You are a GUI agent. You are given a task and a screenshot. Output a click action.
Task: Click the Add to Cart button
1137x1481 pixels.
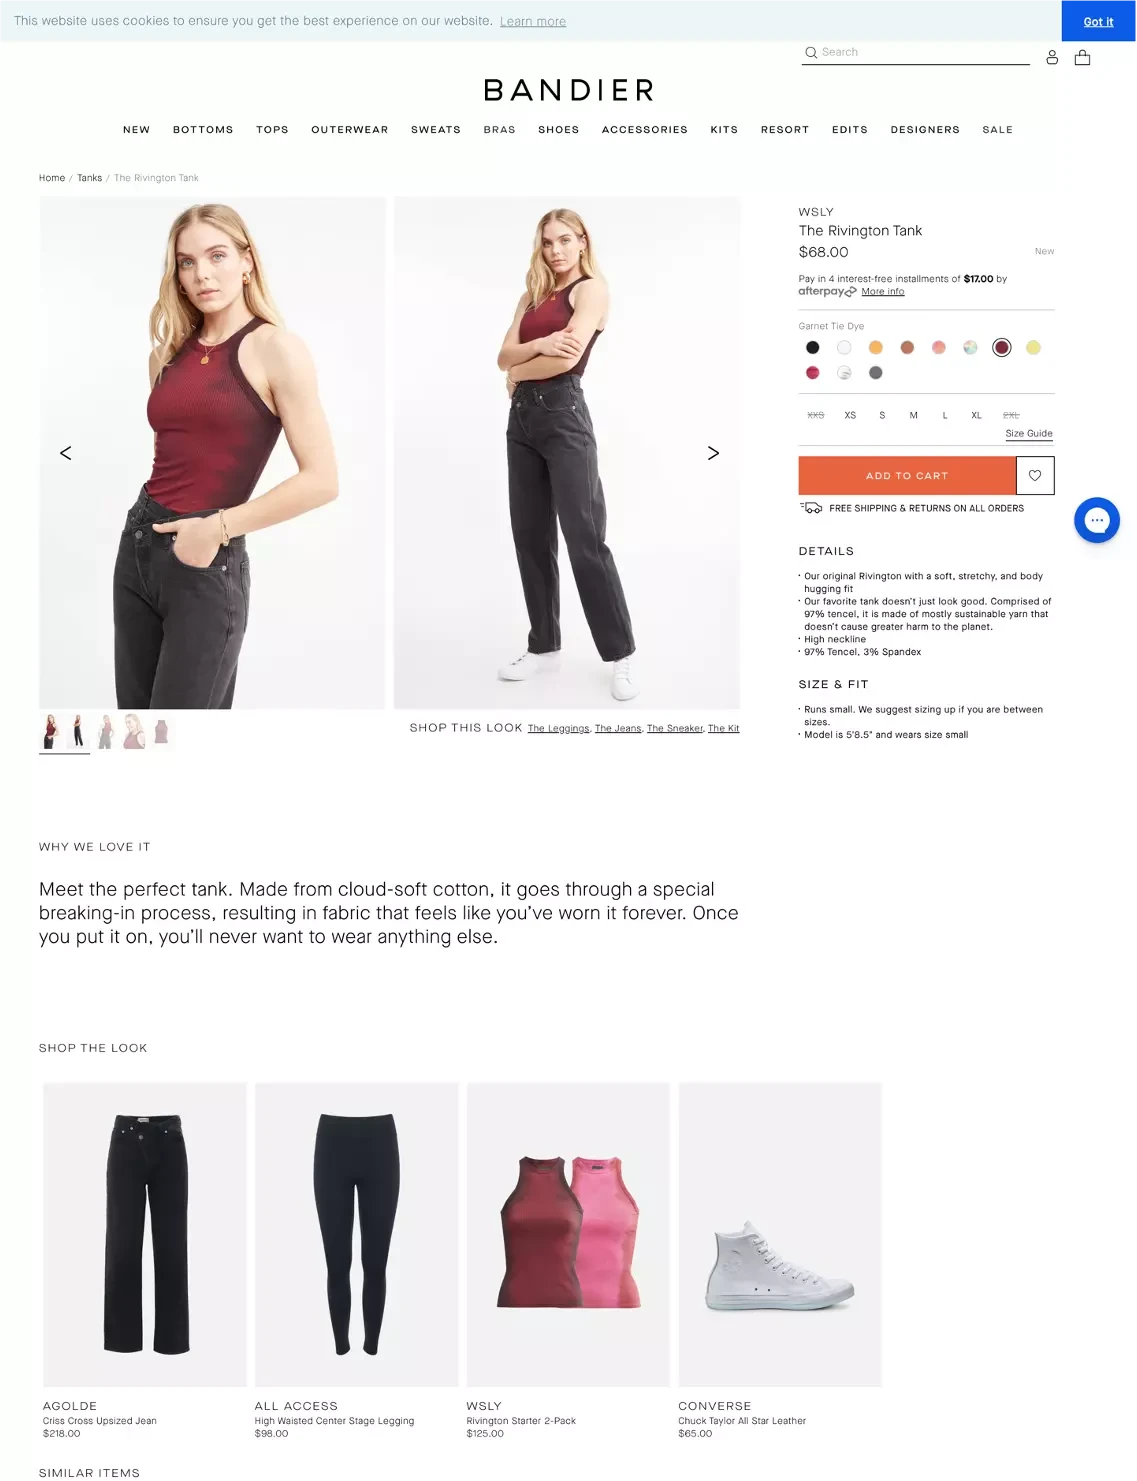click(x=907, y=476)
